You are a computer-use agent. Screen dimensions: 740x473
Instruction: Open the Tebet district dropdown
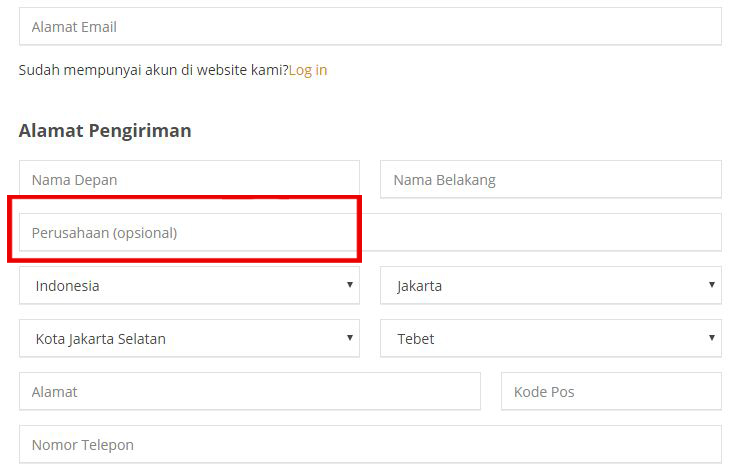click(551, 338)
